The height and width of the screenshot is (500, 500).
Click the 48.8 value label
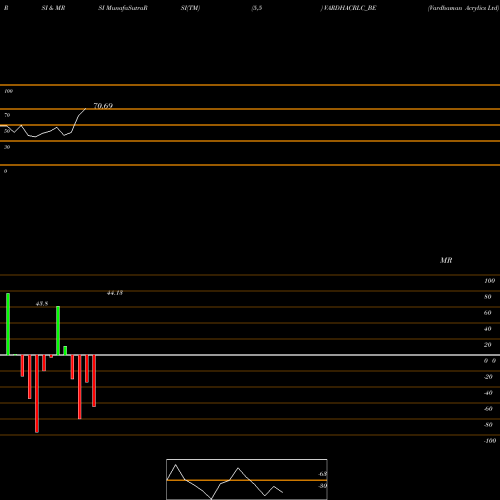42,304
